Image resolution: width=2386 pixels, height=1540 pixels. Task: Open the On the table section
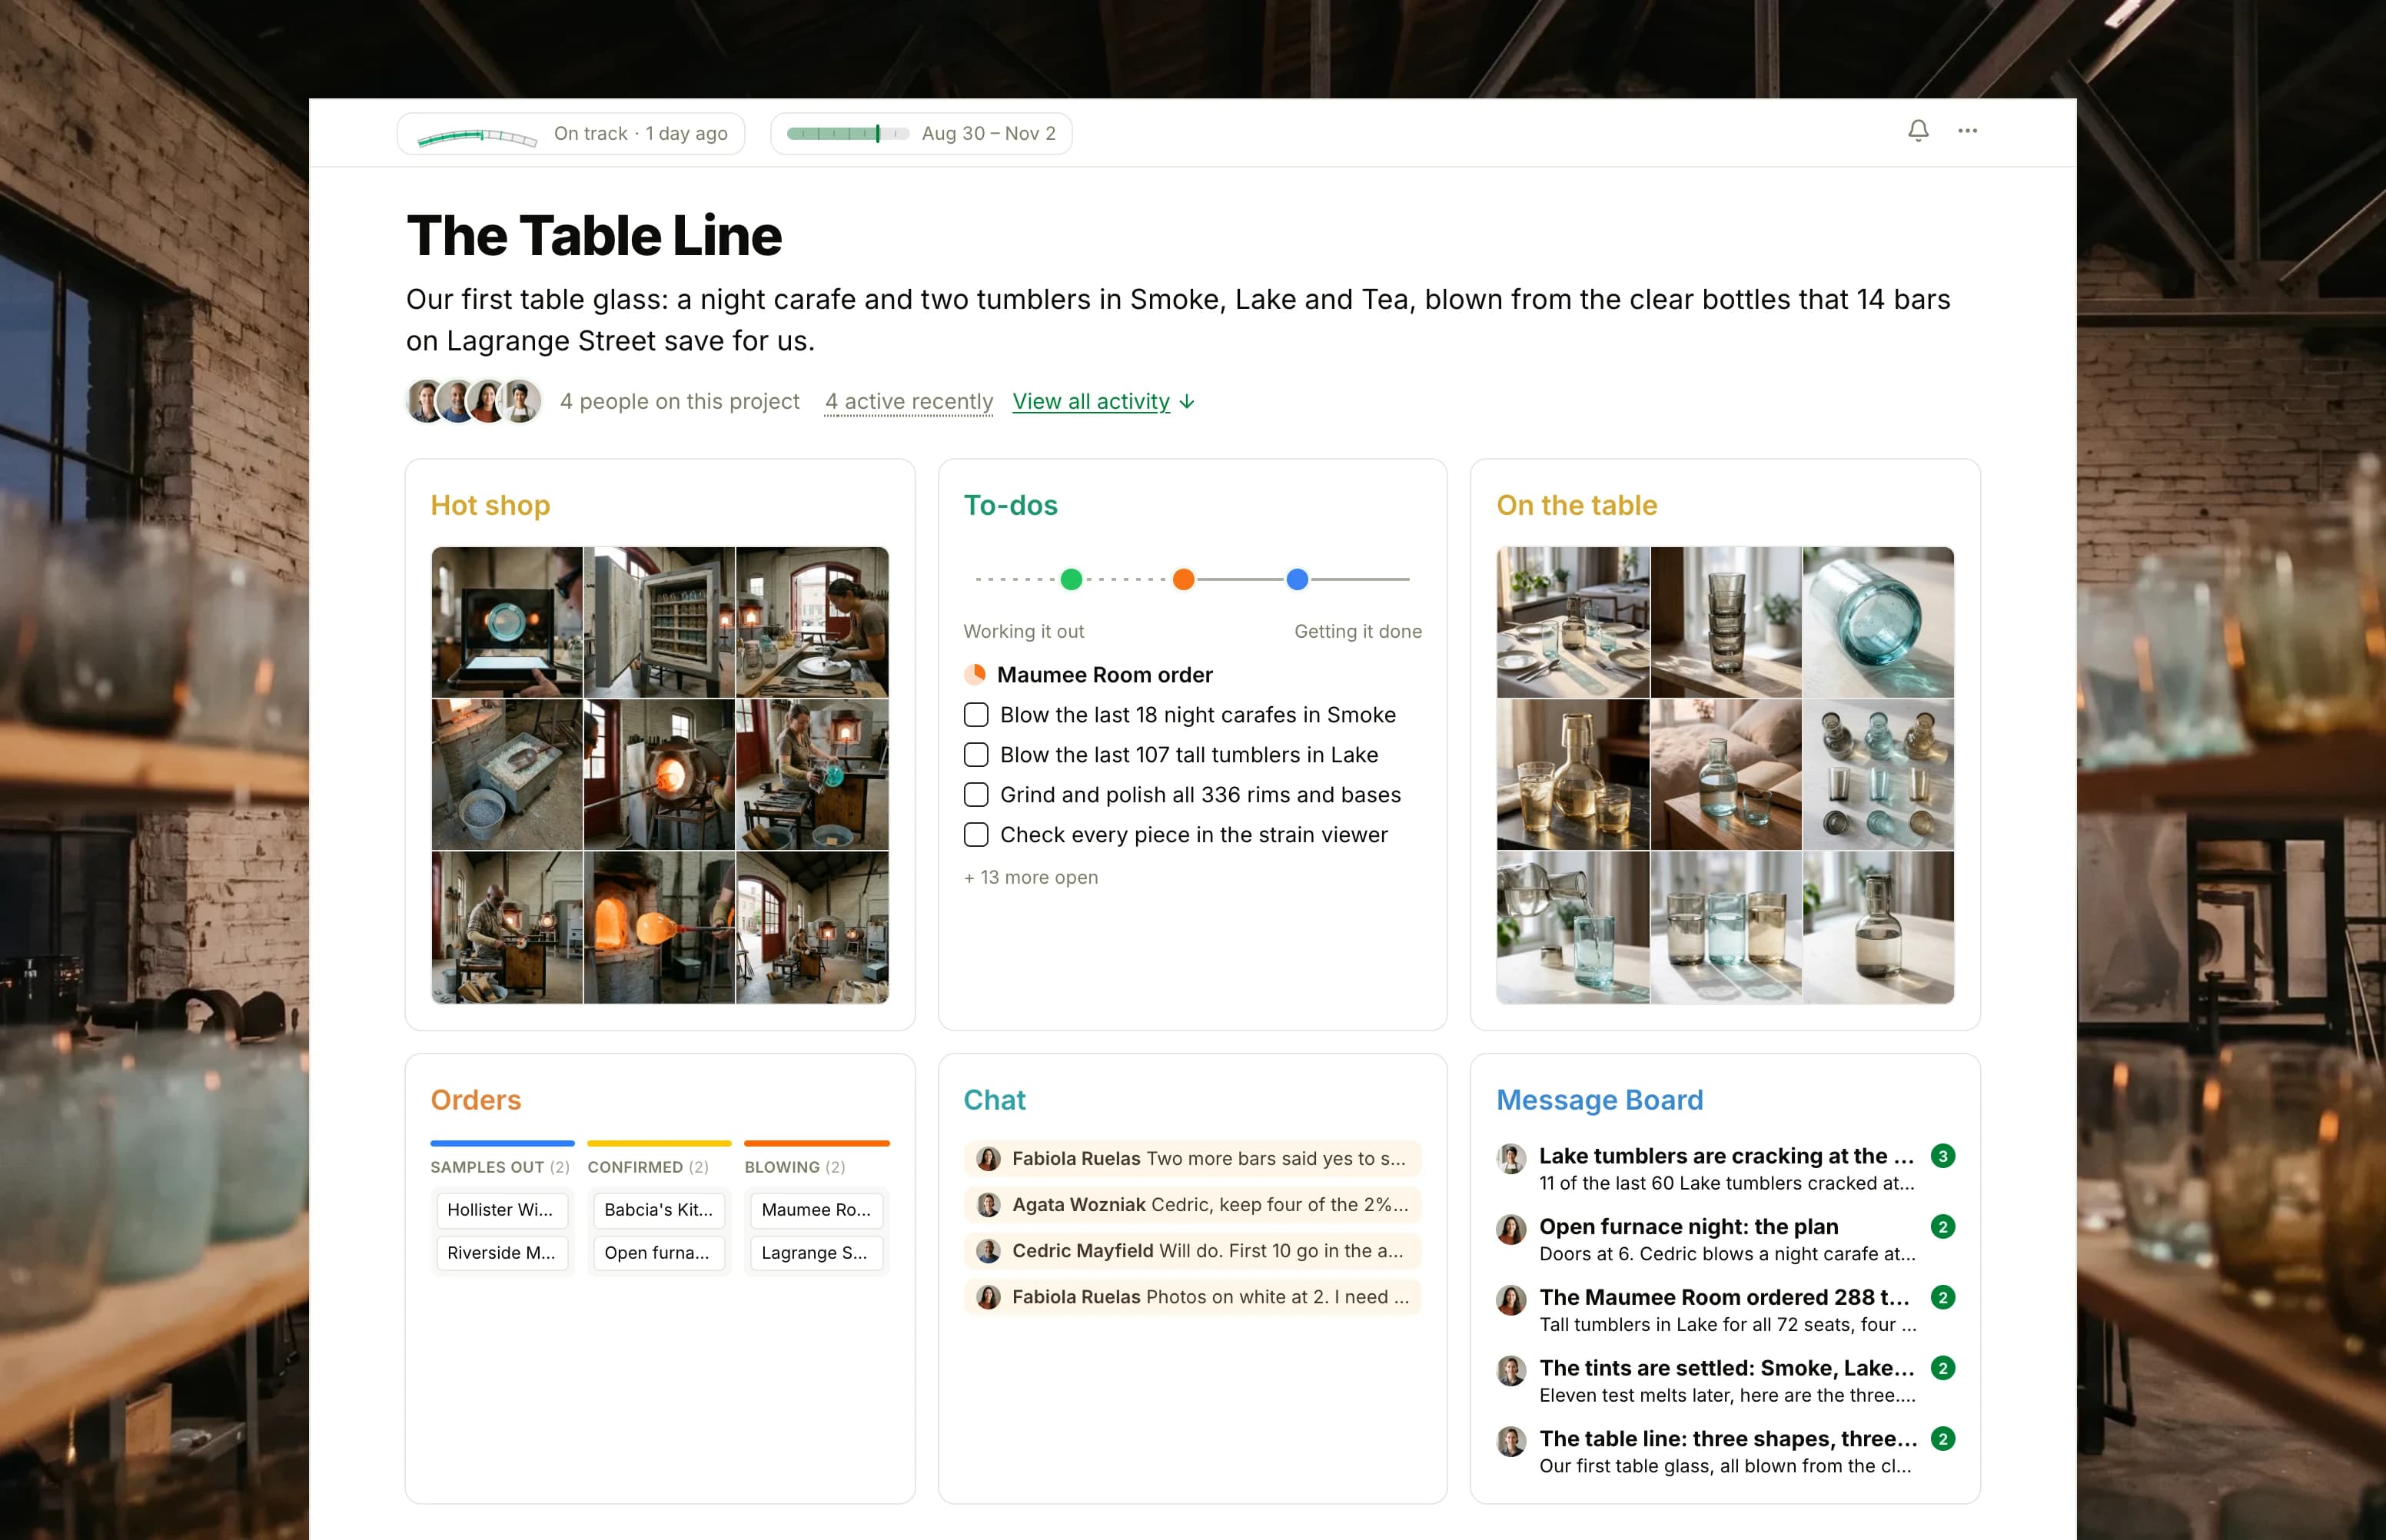[1576, 505]
